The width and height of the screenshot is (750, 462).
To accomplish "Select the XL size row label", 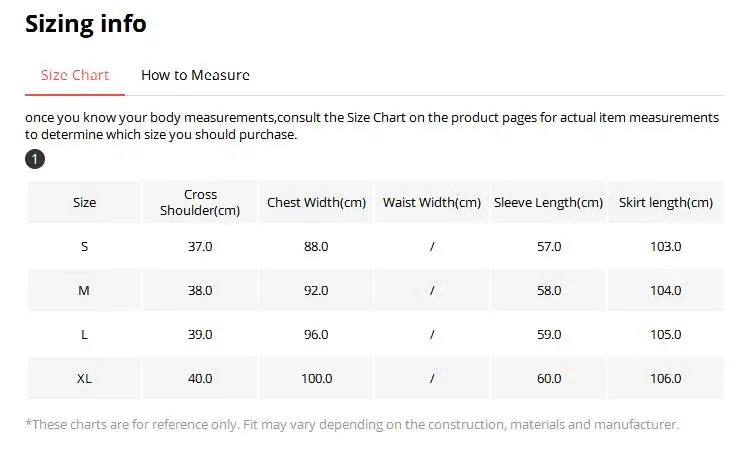I will pyautogui.click(x=85, y=379).
